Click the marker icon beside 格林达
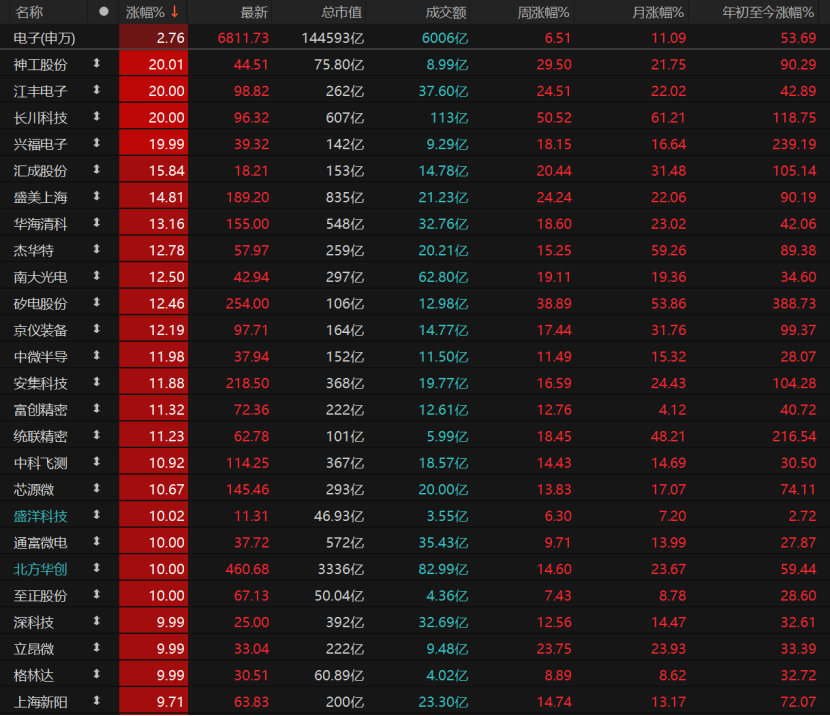Screen dimensions: 830x716 coord(96,674)
